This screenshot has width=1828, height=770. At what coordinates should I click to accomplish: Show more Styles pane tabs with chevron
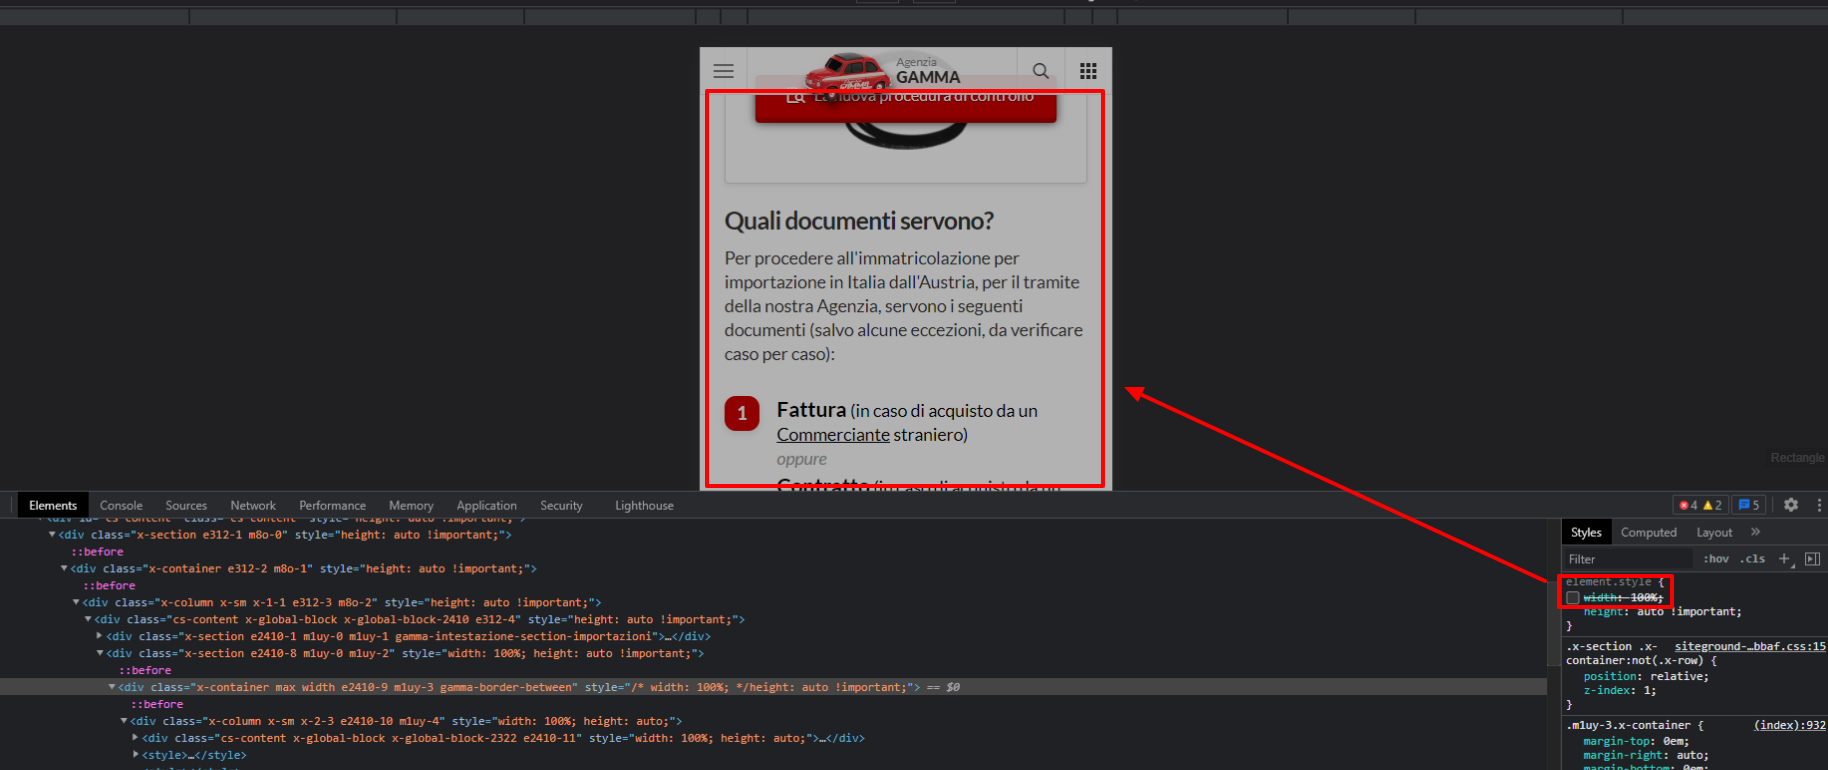tap(1755, 532)
